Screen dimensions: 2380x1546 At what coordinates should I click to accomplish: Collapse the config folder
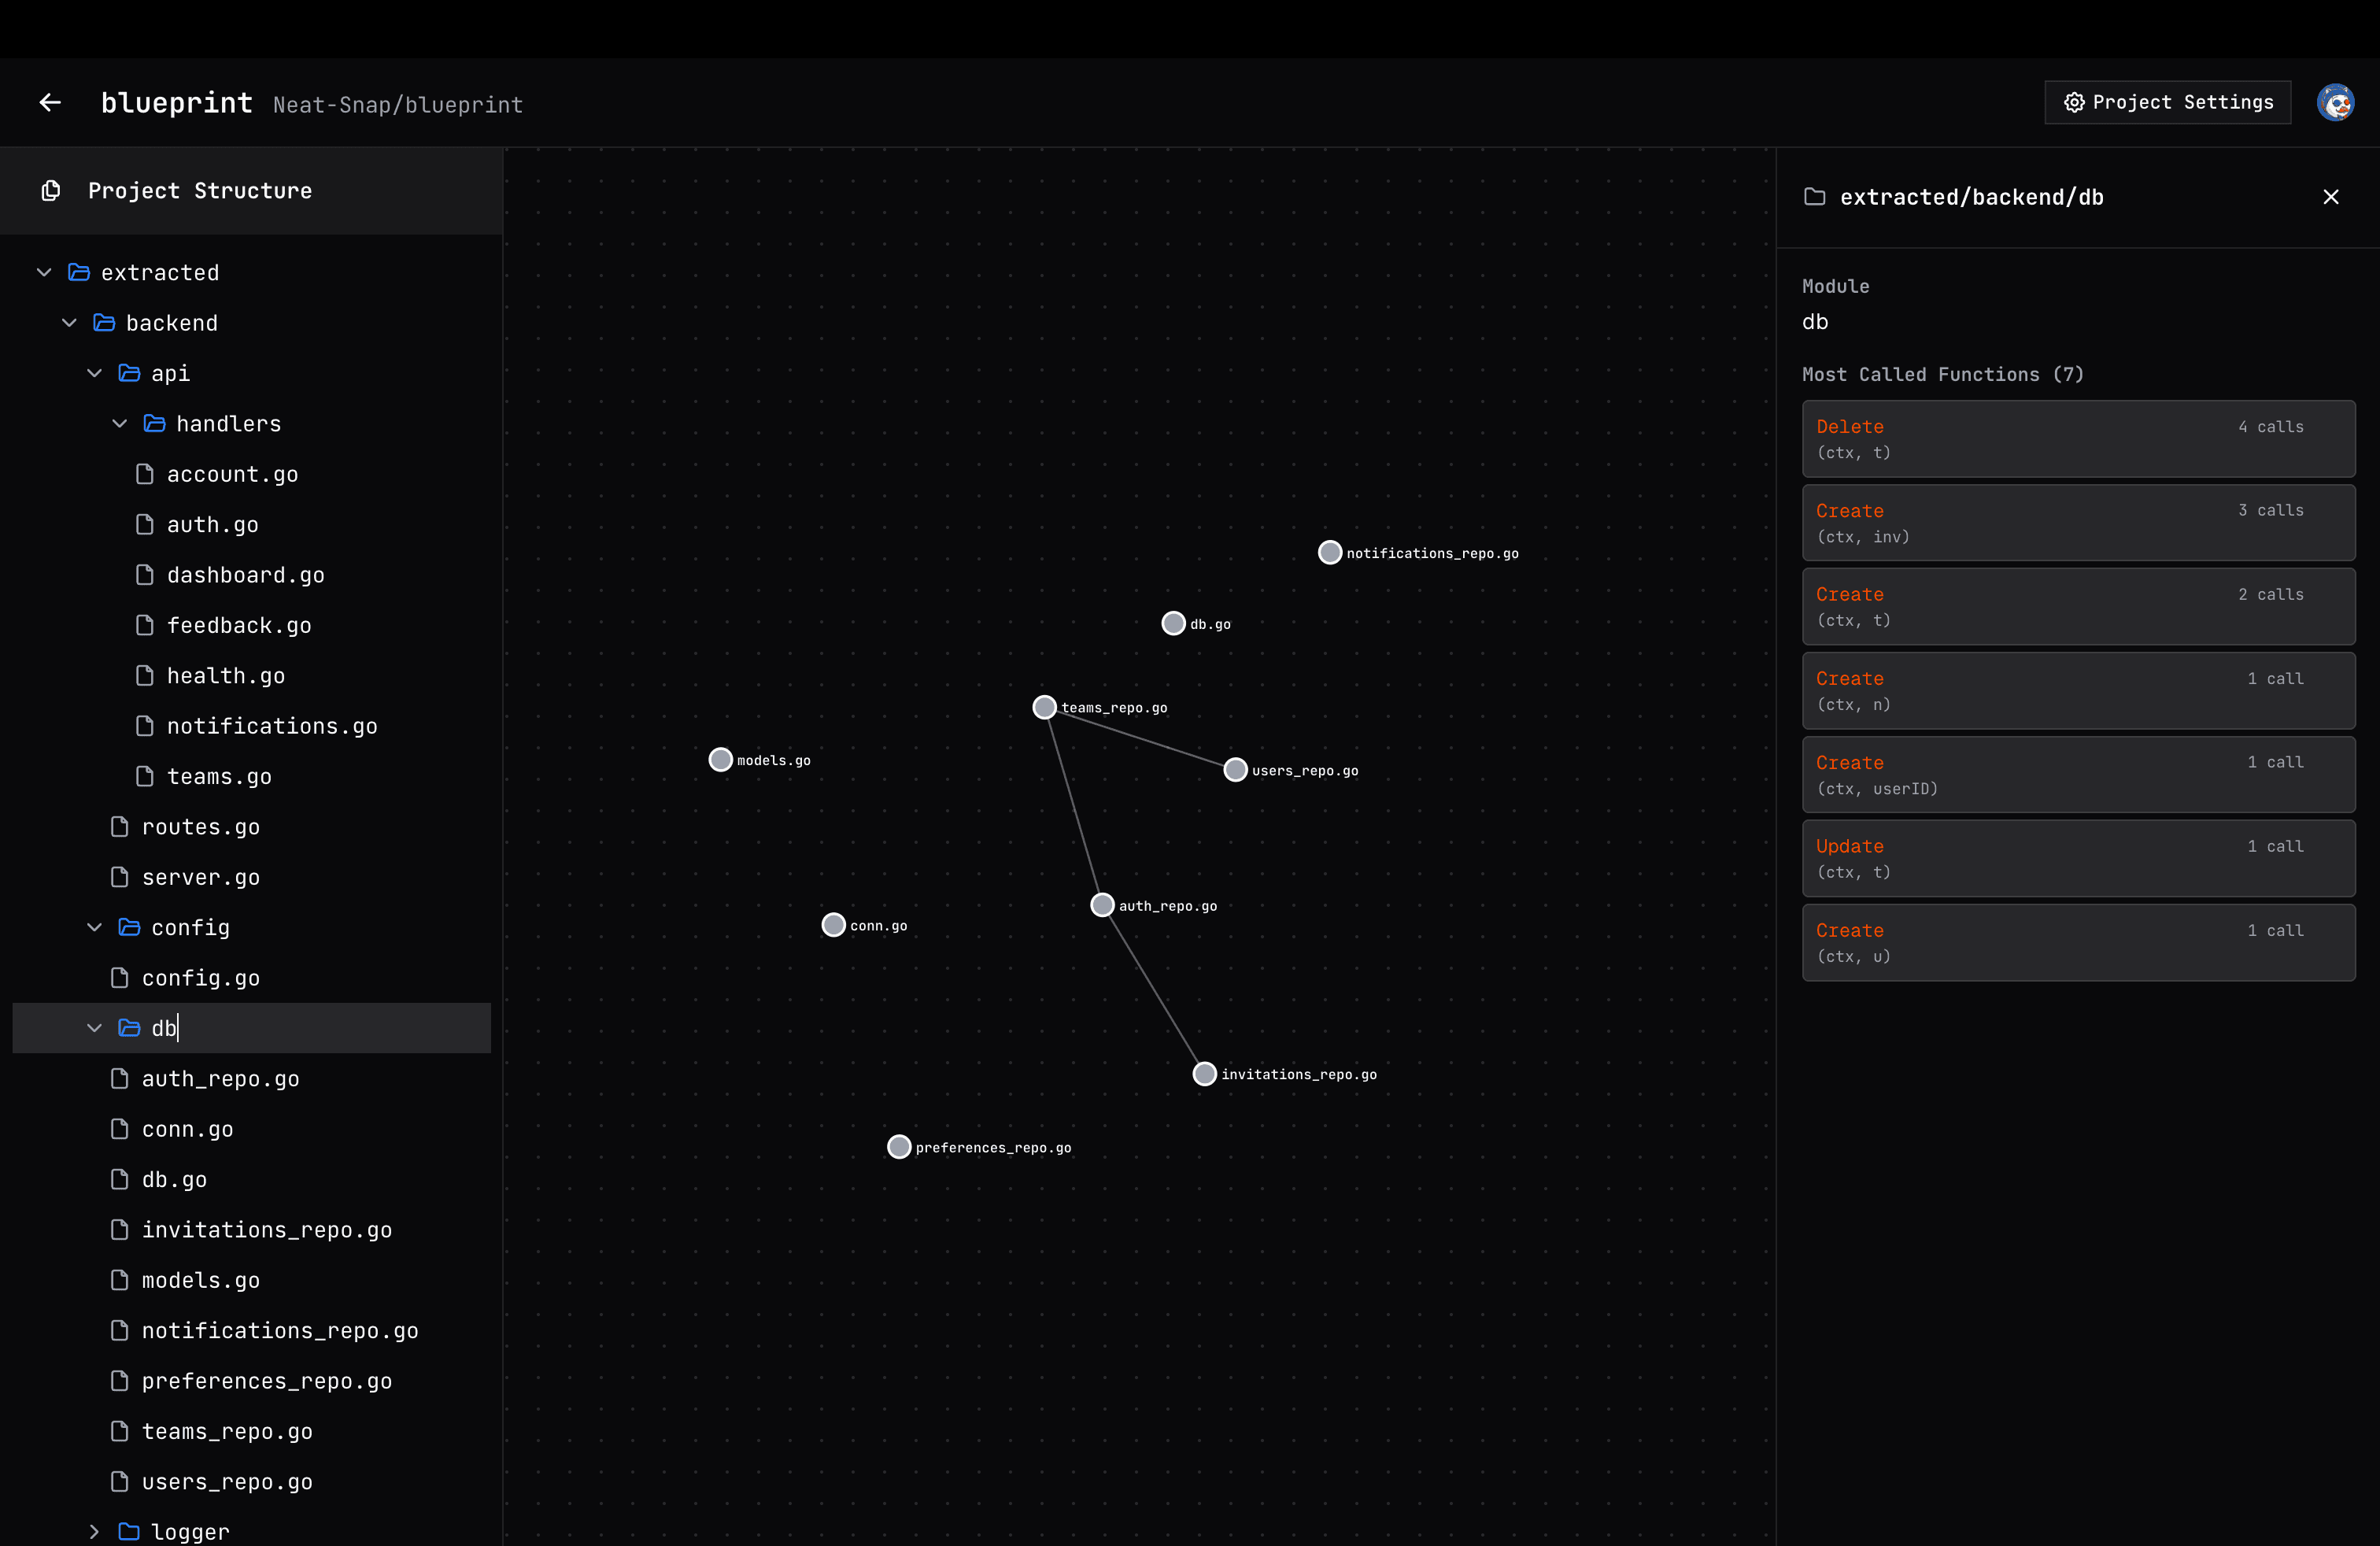pyautogui.click(x=95, y=927)
